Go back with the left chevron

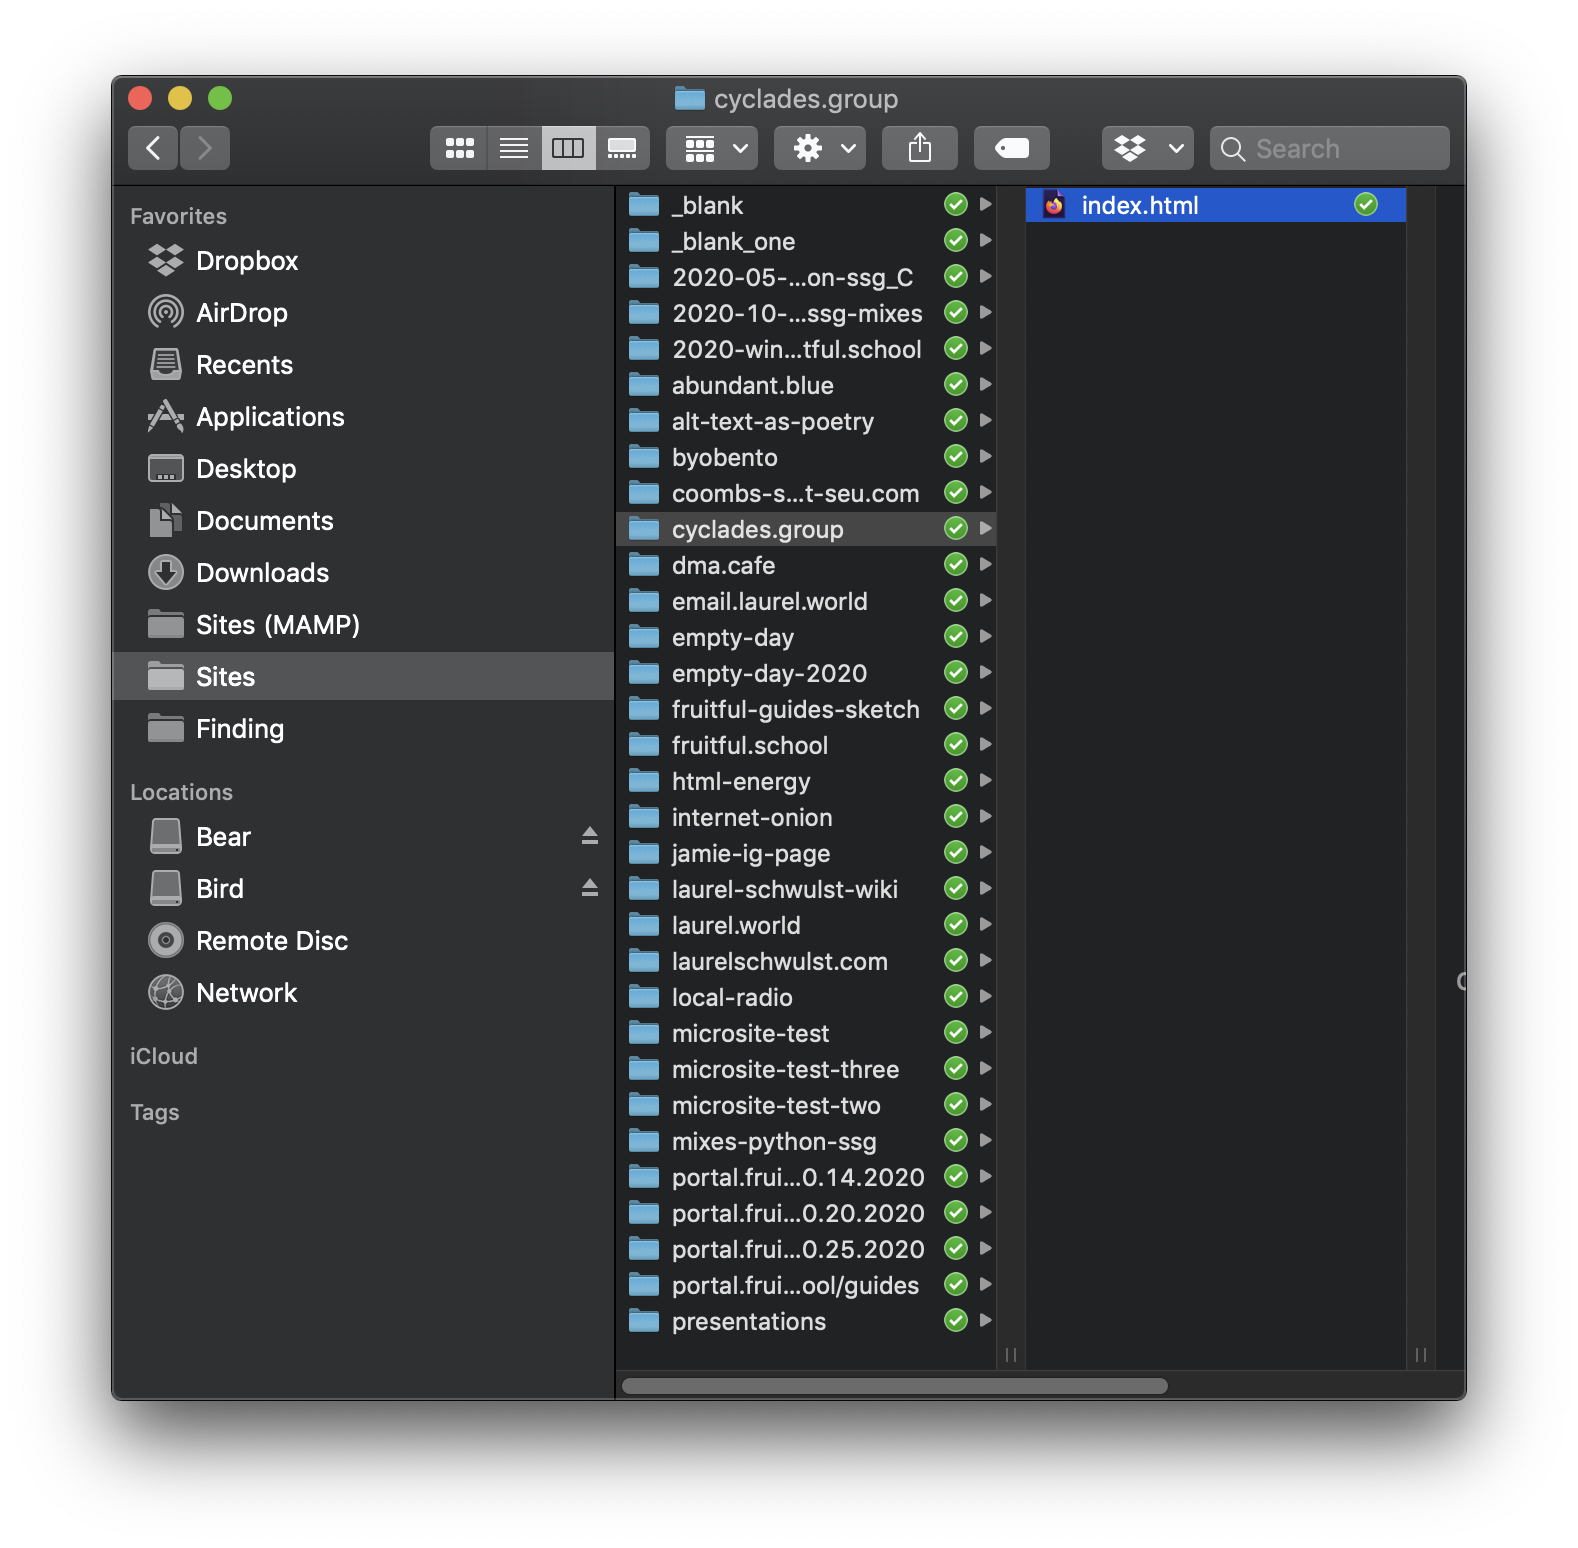tap(153, 148)
